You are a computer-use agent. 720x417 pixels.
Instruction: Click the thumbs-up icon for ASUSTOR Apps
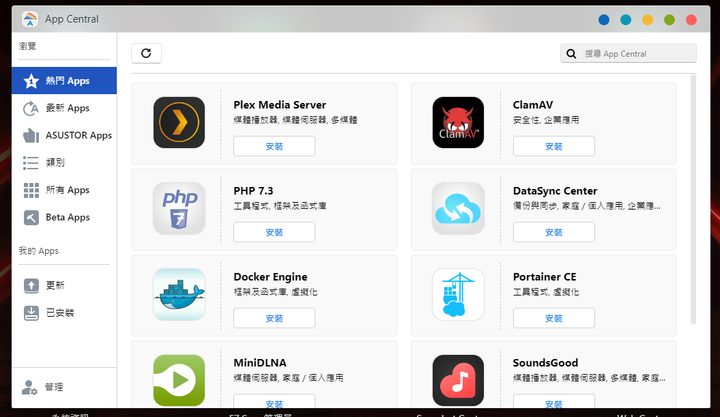pyautogui.click(x=31, y=135)
